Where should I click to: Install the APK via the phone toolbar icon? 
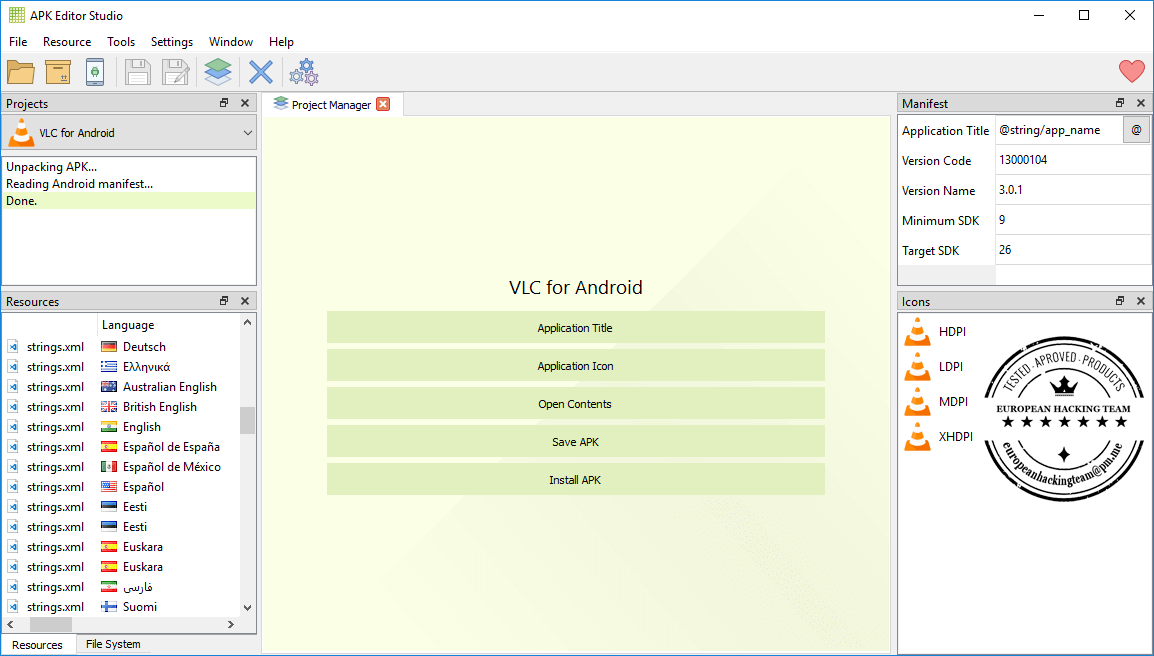click(x=95, y=71)
